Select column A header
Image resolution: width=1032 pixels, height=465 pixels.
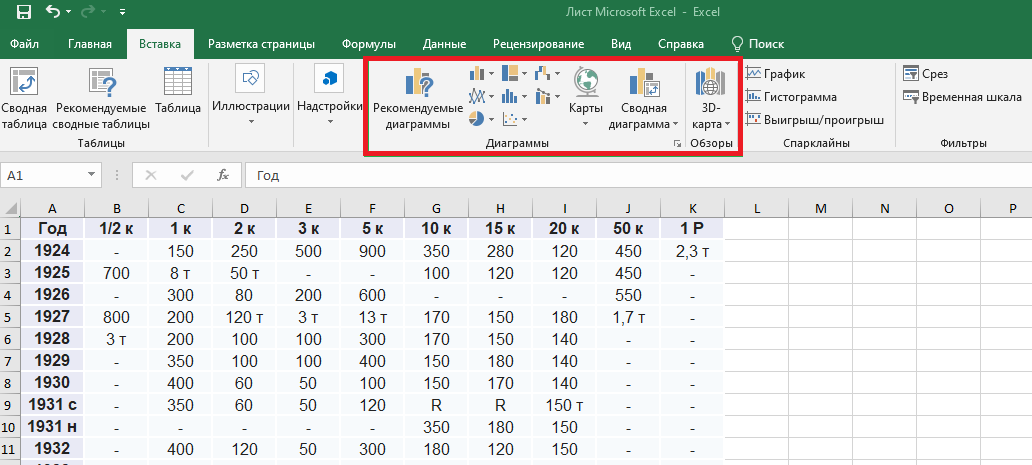pyautogui.click(x=53, y=209)
